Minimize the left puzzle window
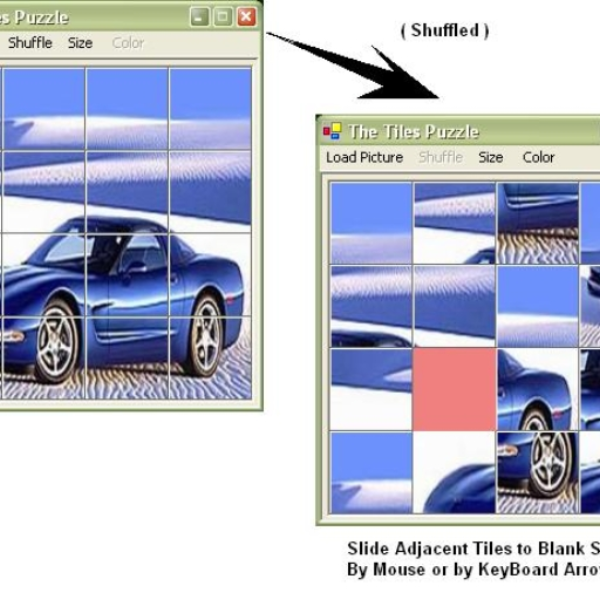This screenshot has height=600, width=600. pyautogui.click(x=200, y=17)
